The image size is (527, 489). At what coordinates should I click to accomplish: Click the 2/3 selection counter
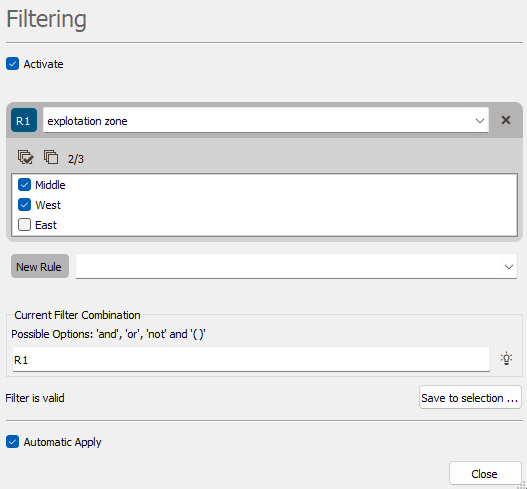click(76, 159)
